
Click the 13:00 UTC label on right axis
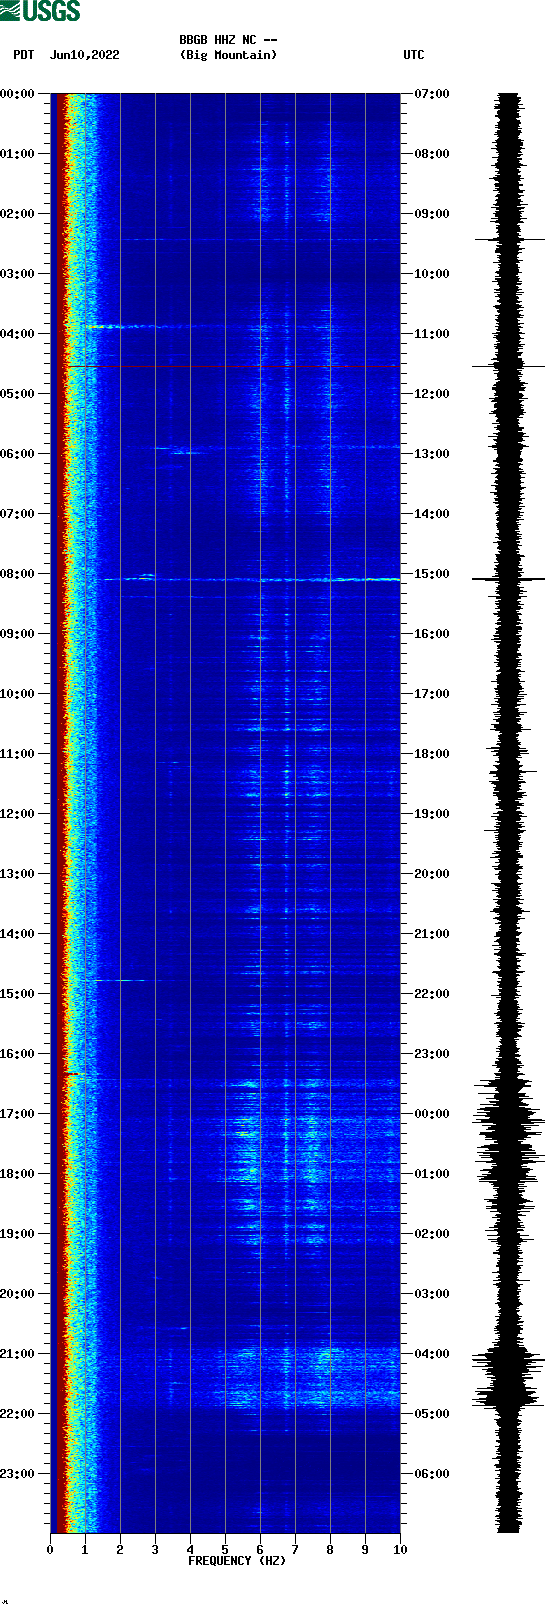(x=432, y=454)
